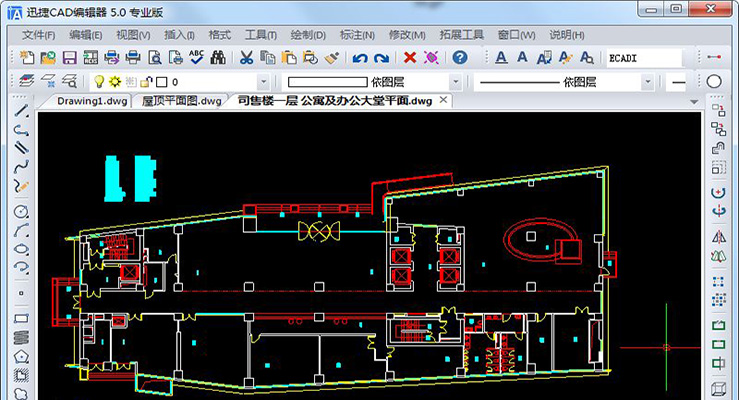Switch to the 屋顶平面图.dwg tab

[x=181, y=101]
